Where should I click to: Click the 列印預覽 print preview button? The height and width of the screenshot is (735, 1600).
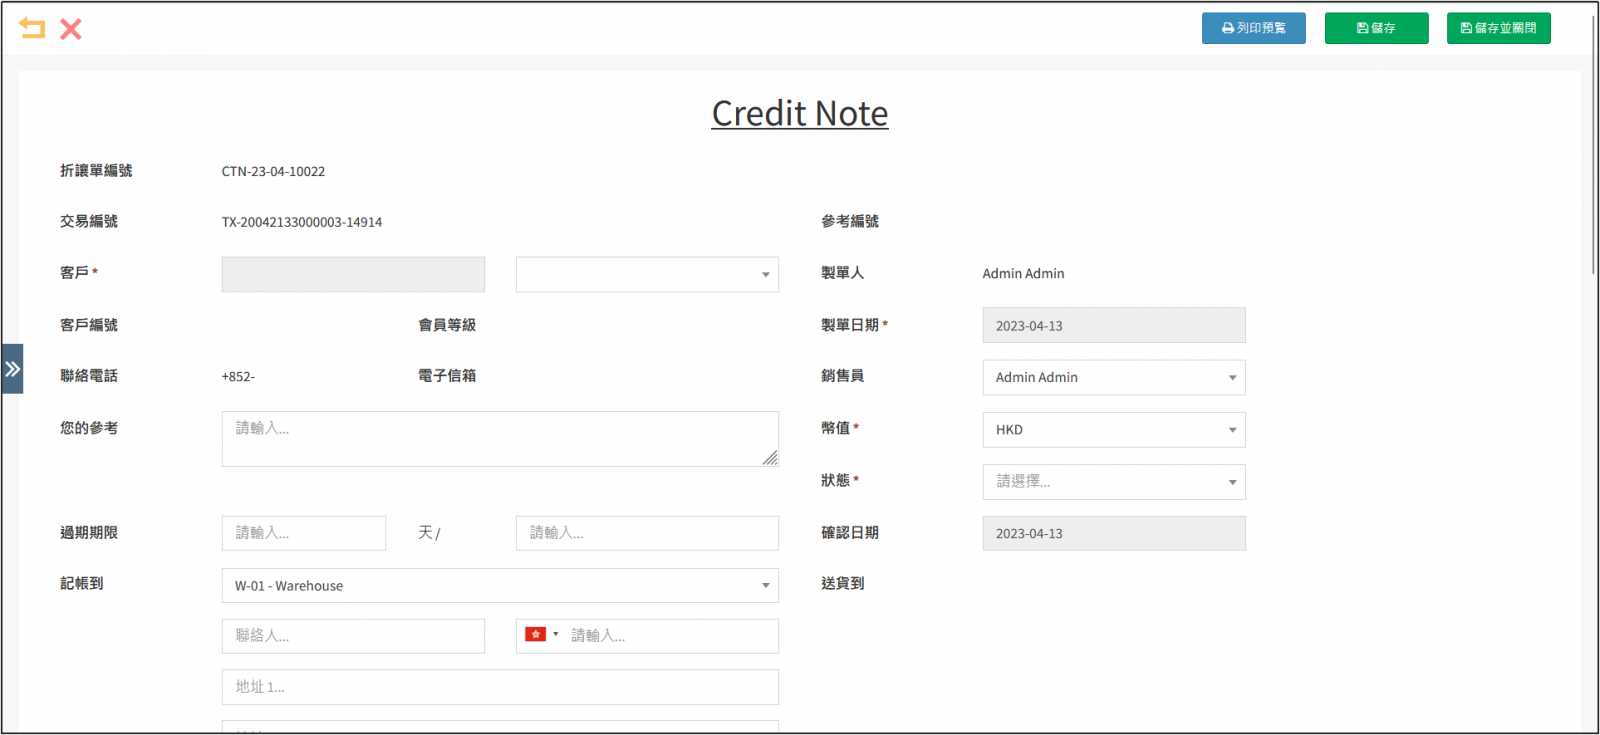point(1253,28)
